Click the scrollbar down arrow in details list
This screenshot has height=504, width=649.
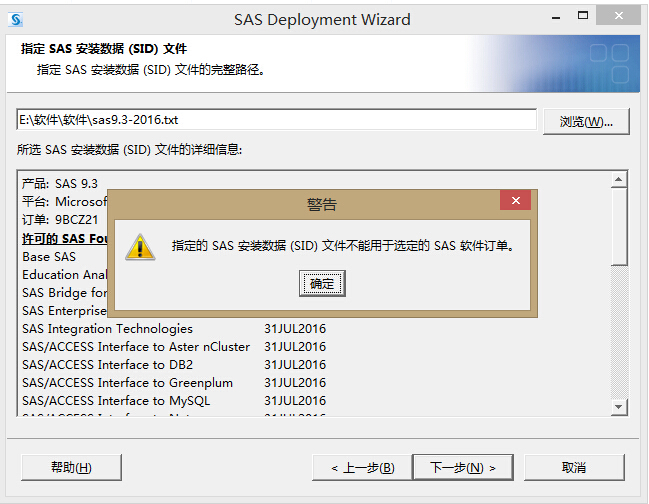point(619,407)
